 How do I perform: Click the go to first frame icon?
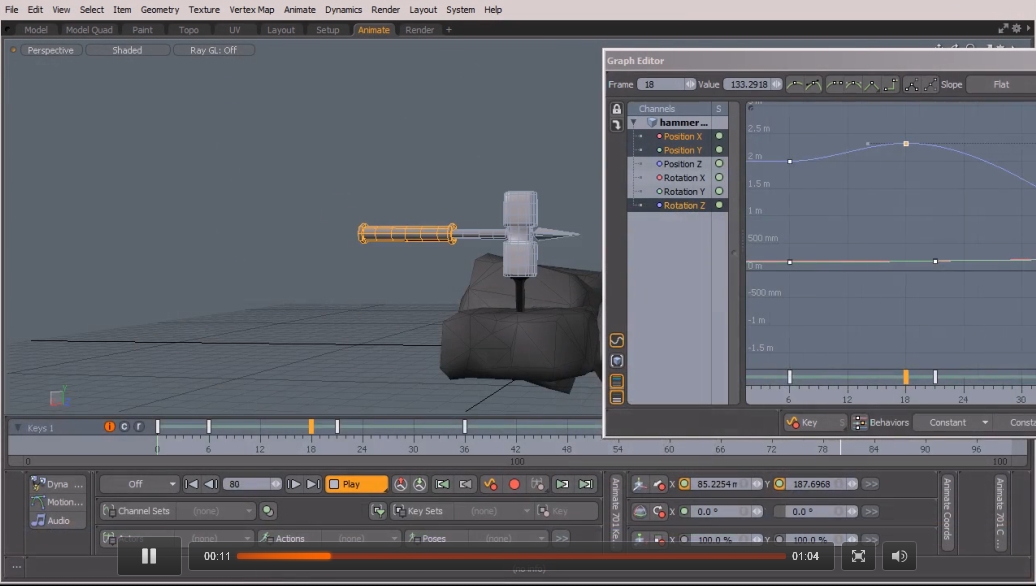[191, 484]
